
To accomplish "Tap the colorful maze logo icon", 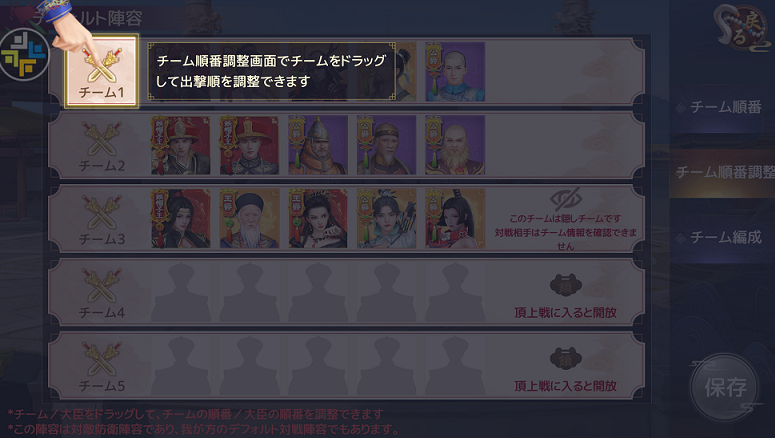I will [x=25, y=55].
